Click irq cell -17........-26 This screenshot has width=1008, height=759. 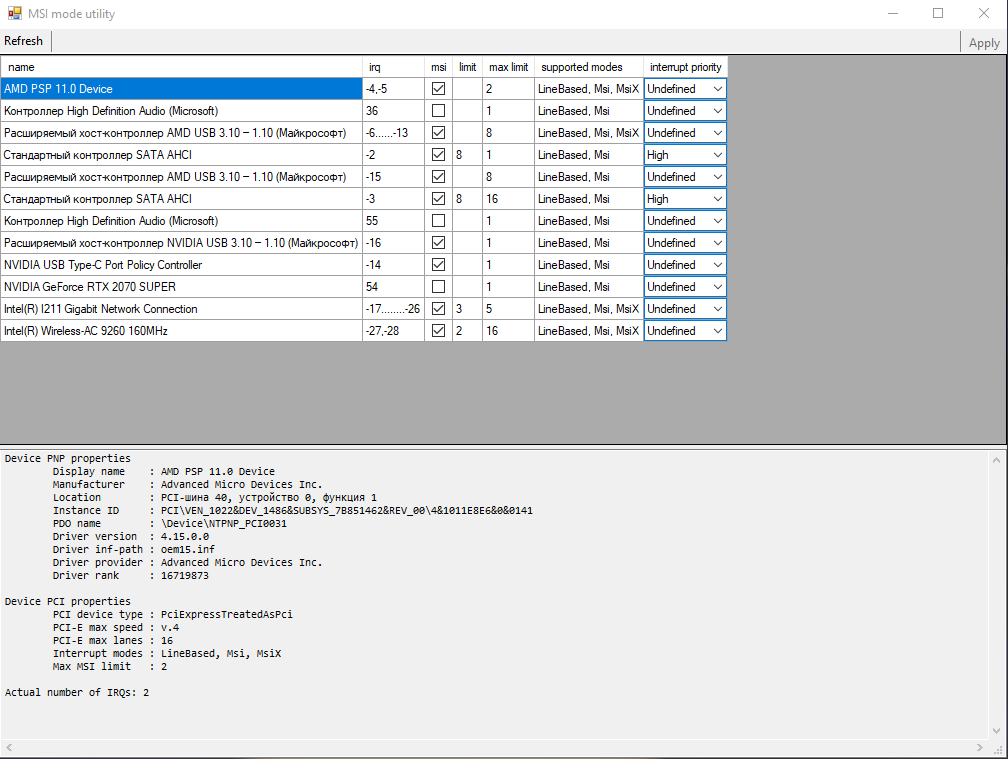(393, 308)
